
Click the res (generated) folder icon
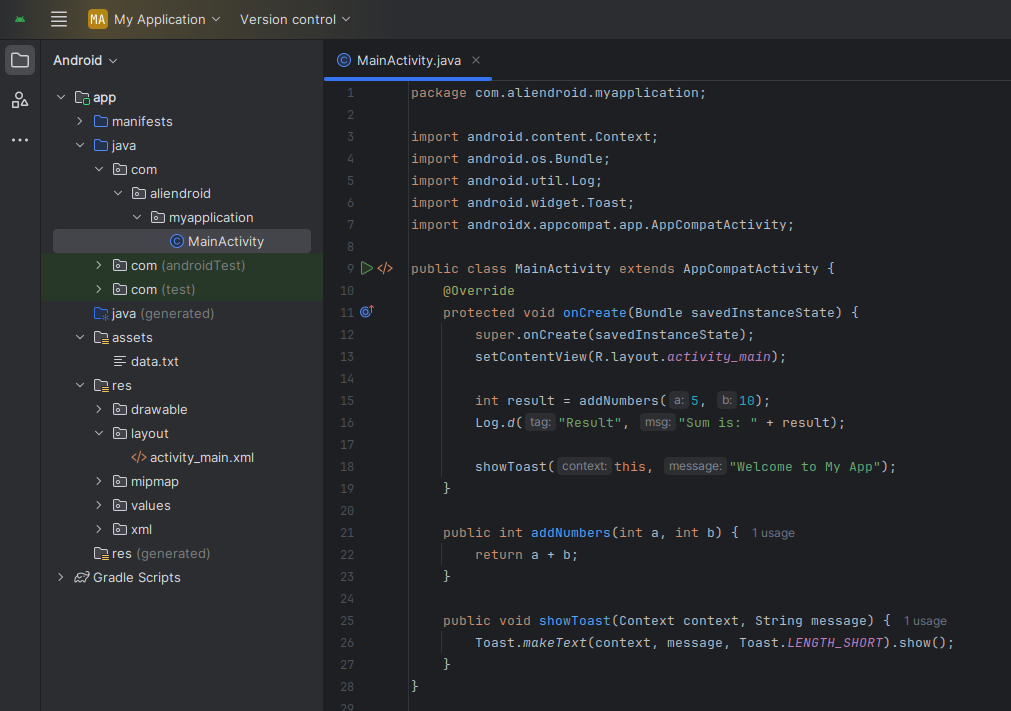tap(101, 554)
